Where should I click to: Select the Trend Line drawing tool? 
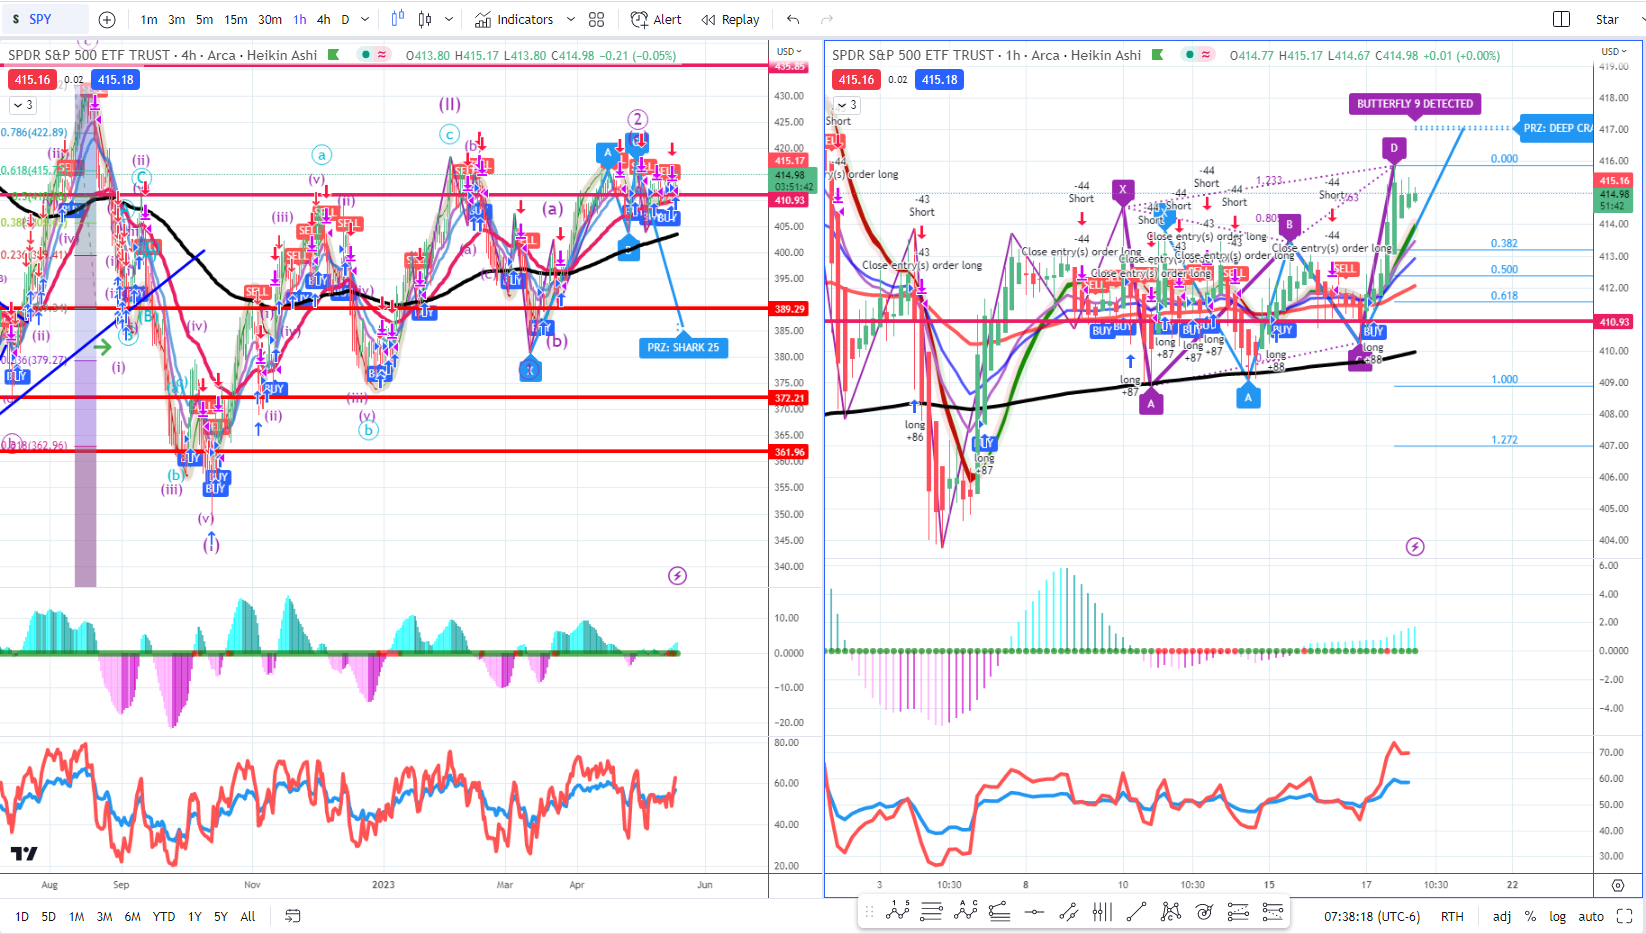pos(1136,911)
